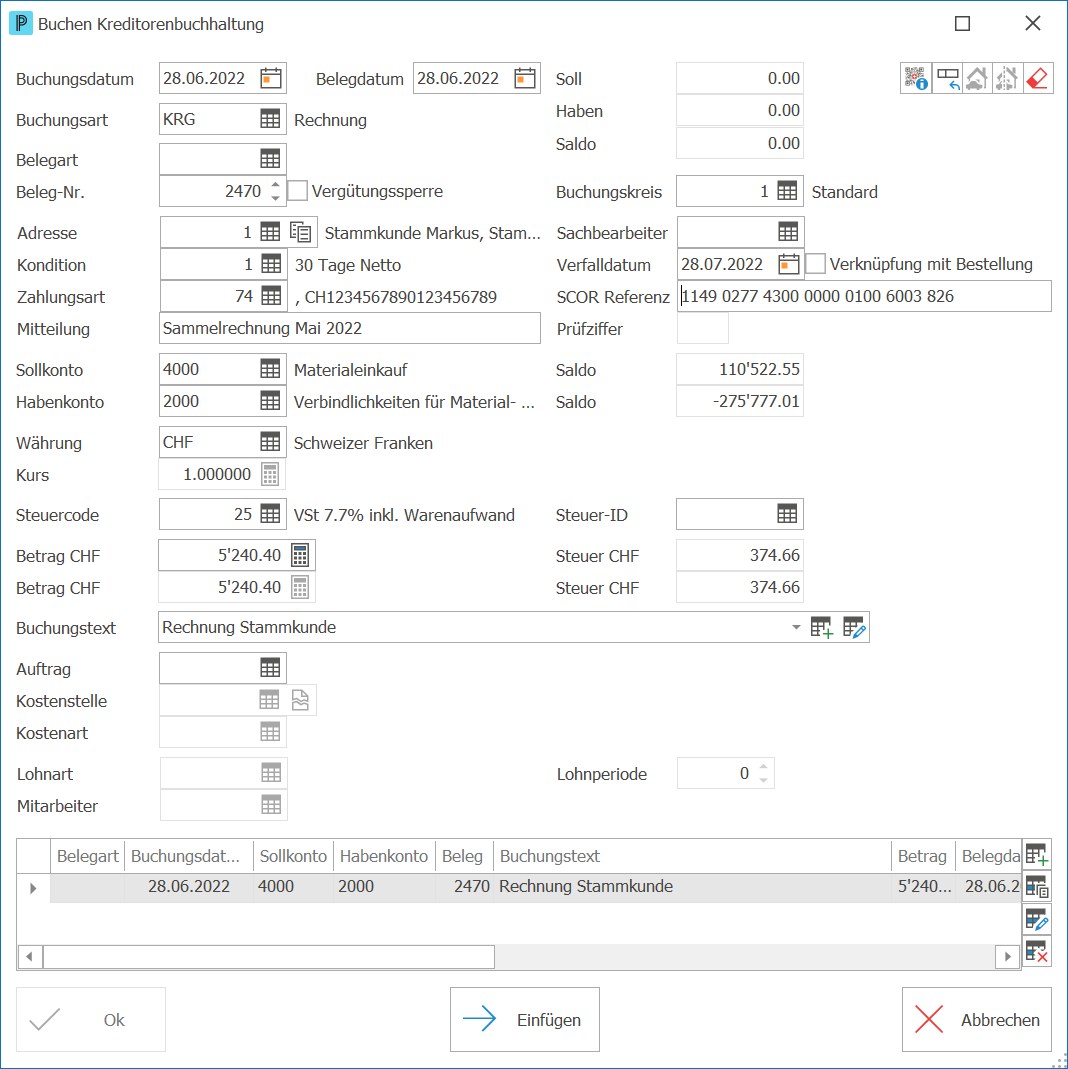This screenshot has width=1068, height=1069.
Task: Expand the booking row indicator arrow
Action: (33, 888)
